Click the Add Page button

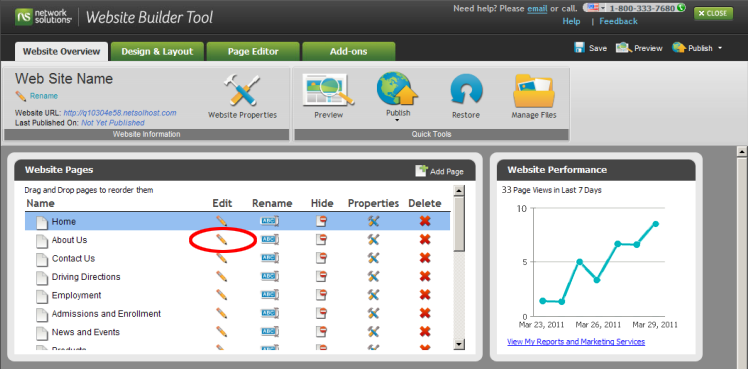click(x=439, y=171)
